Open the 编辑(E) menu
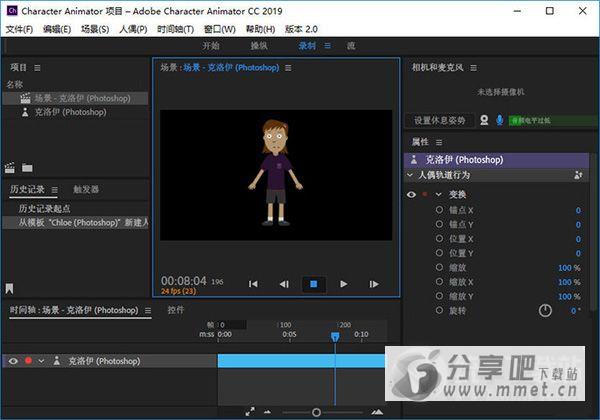The image size is (600, 420). click(57, 29)
